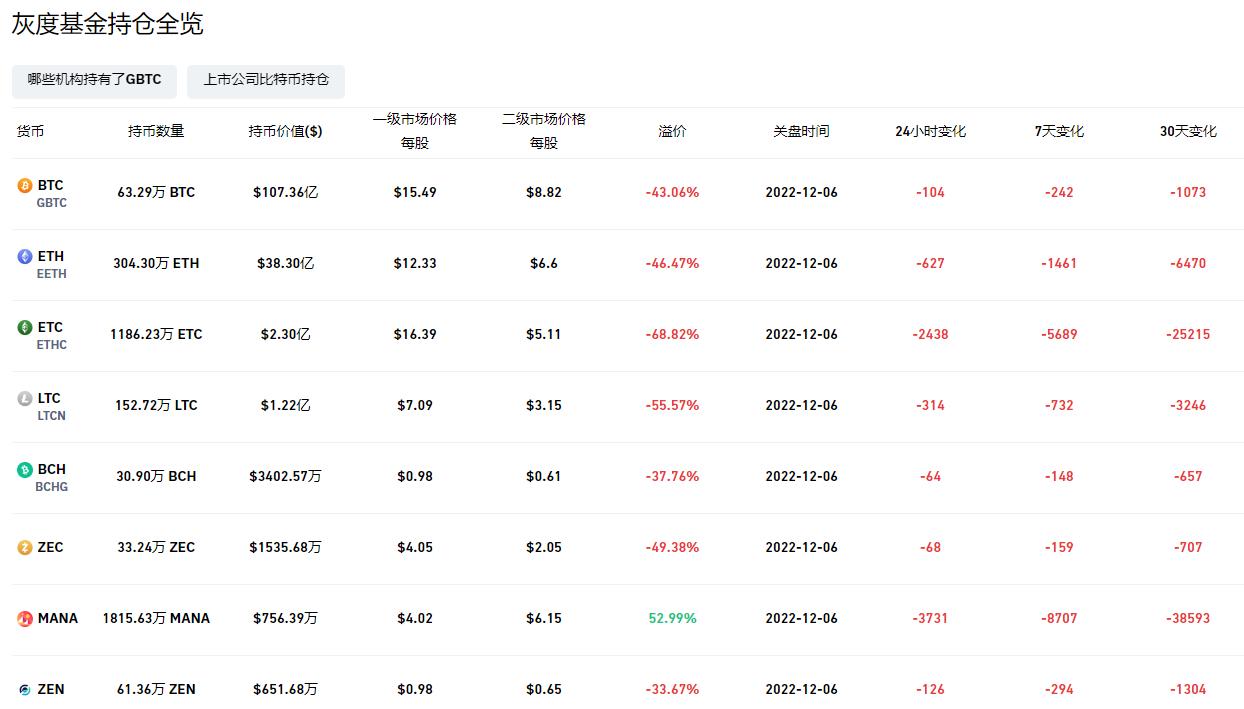Click holdings value '63.29万 BTC'
This screenshot has width=1244, height=709.
coord(156,192)
